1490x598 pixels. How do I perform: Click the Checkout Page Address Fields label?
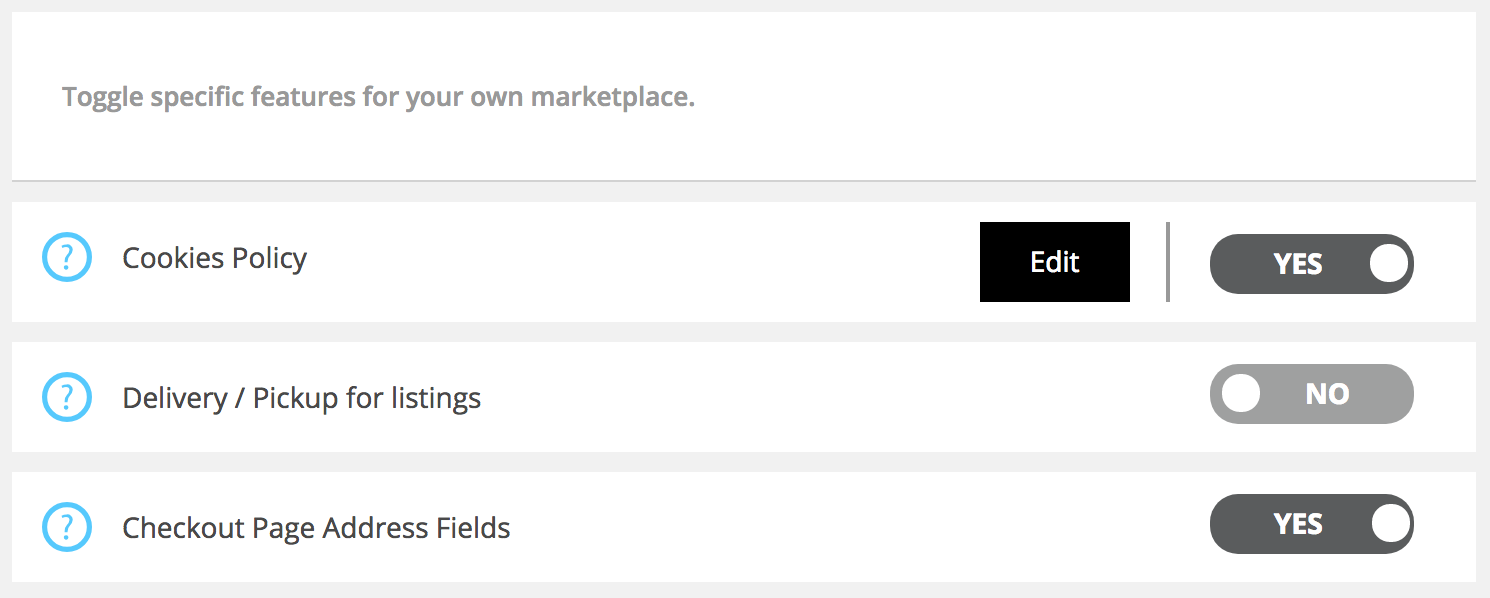(316, 528)
